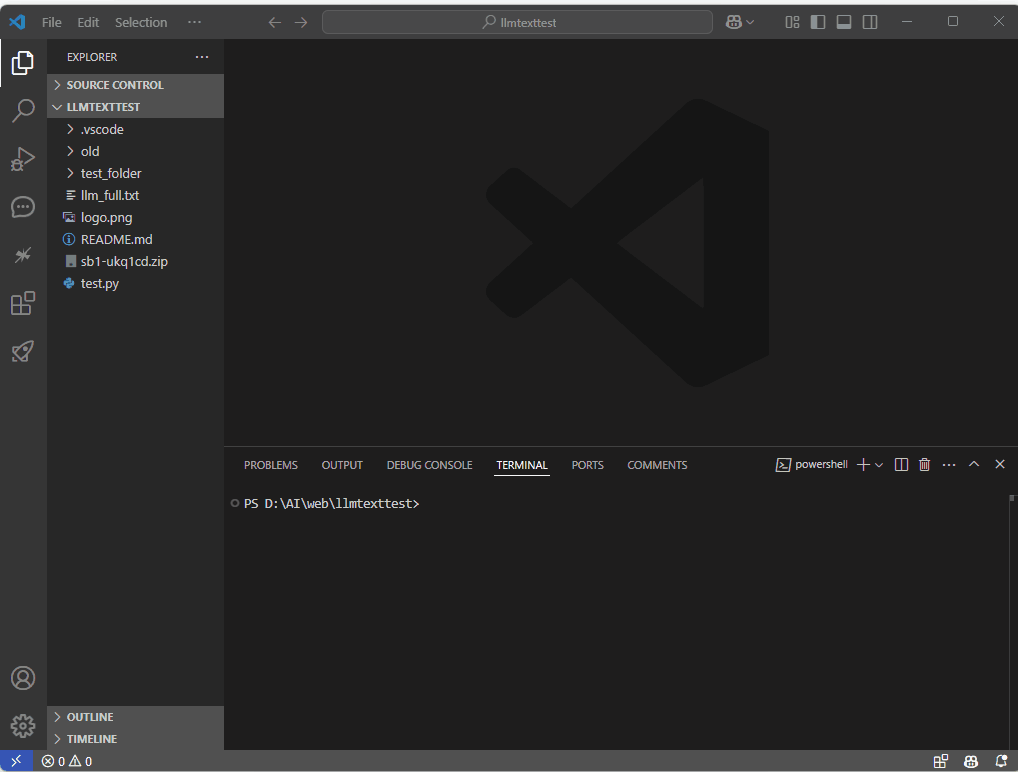Switch to the Output tab
The width and height of the screenshot is (1018, 772).
(342, 465)
